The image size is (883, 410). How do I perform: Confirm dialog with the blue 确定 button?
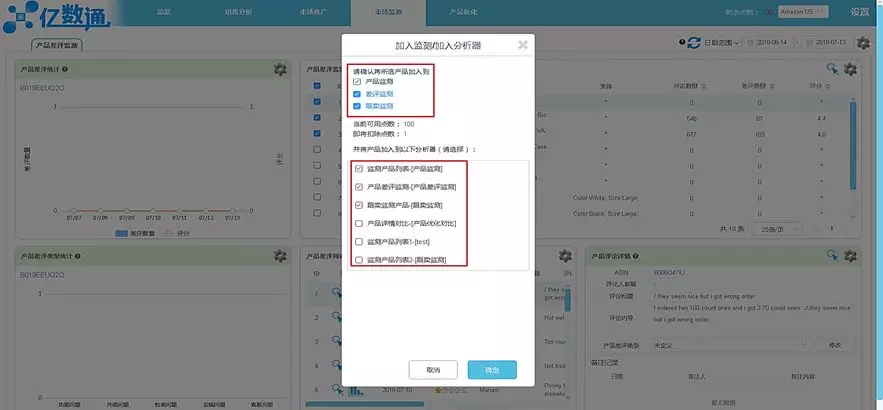(492, 370)
